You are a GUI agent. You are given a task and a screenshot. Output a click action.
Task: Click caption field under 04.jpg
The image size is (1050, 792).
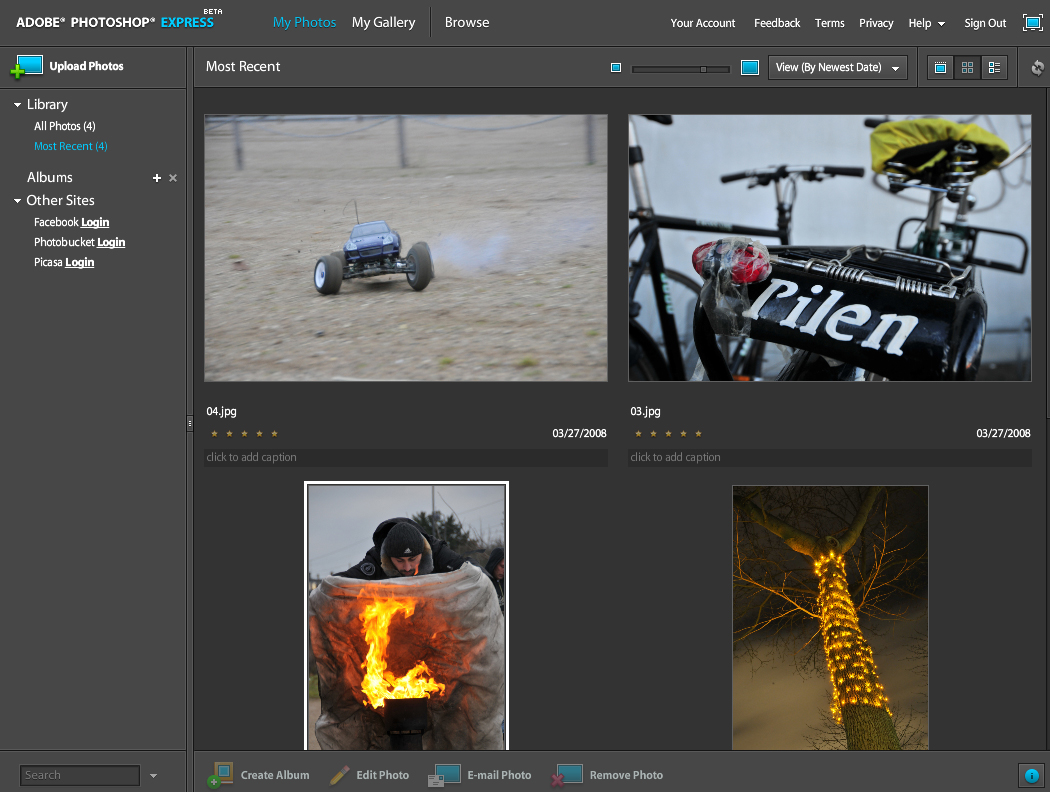[405, 458]
